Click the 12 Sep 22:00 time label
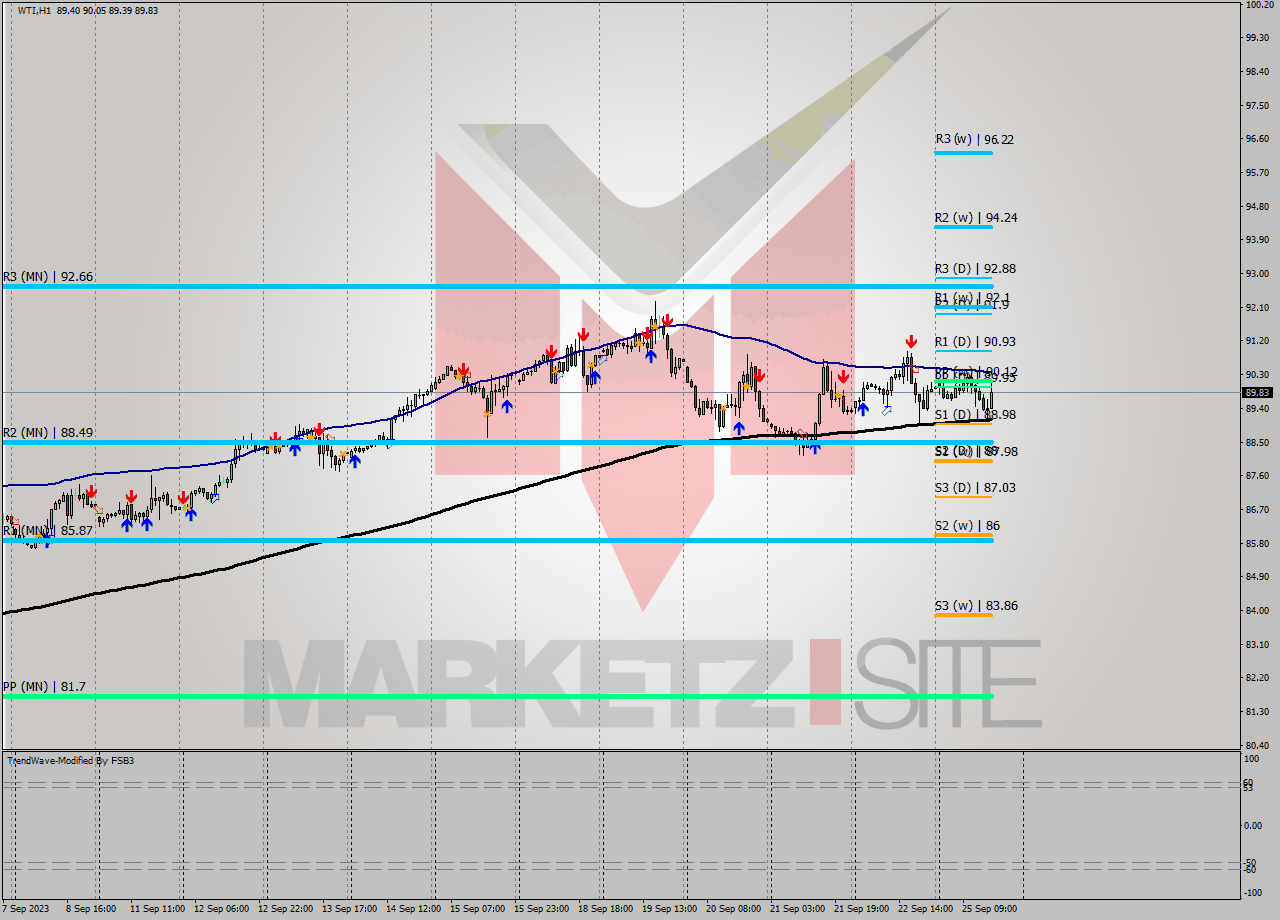 [285, 909]
